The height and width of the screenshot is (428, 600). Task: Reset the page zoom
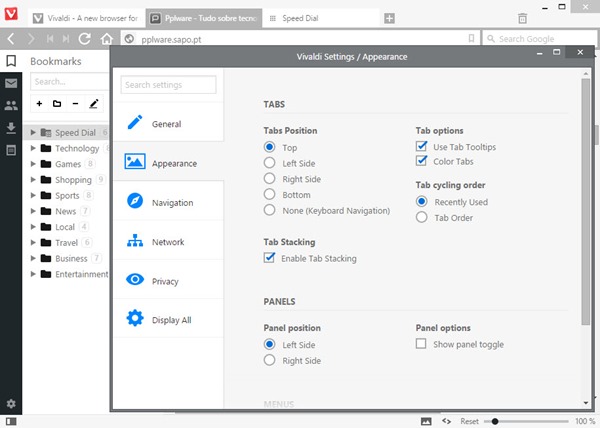(x=469, y=421)
